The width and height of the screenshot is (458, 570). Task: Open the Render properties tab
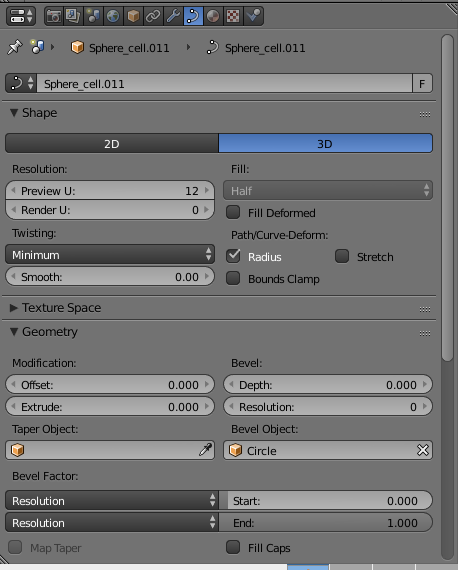pos(54,16)
